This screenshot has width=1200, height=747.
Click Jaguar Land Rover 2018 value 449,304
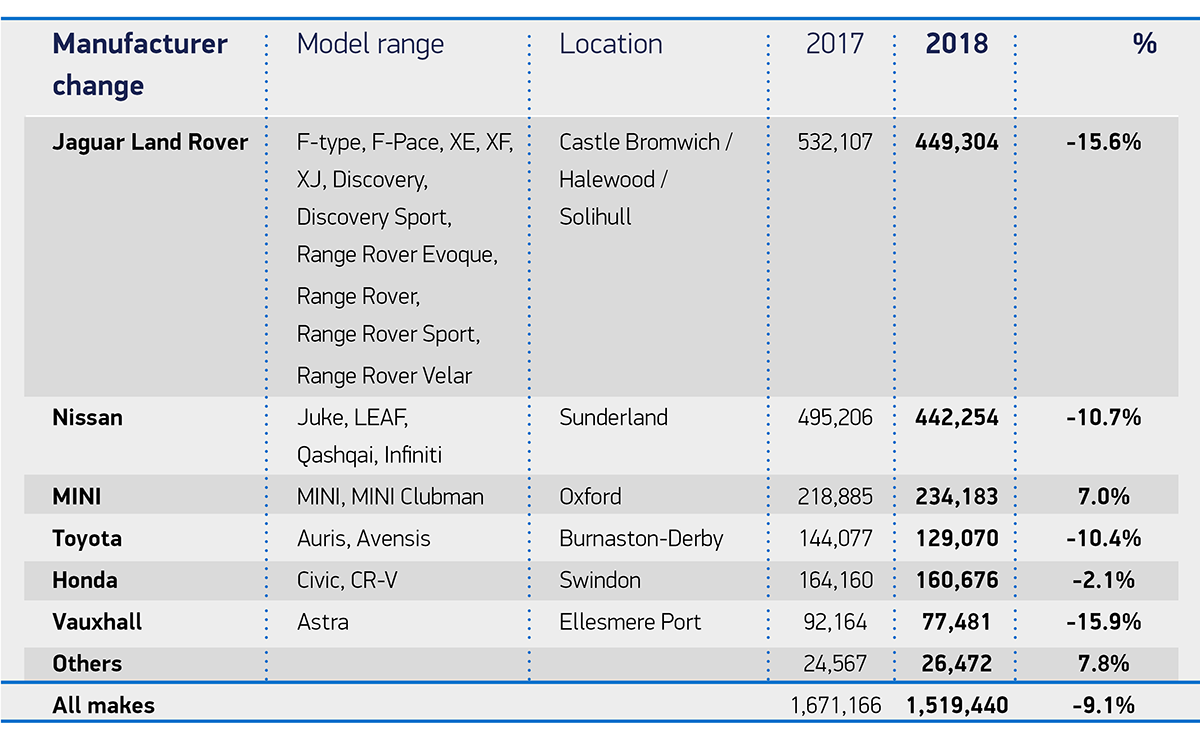pos(957,142)
